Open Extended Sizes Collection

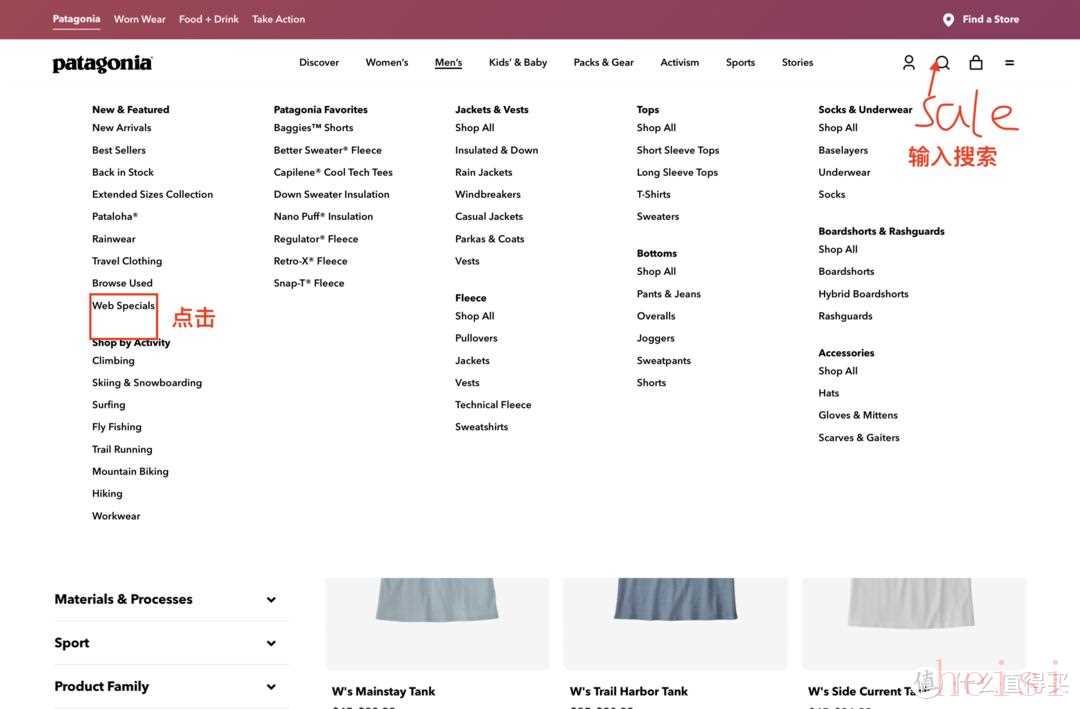tap(152, 194)
